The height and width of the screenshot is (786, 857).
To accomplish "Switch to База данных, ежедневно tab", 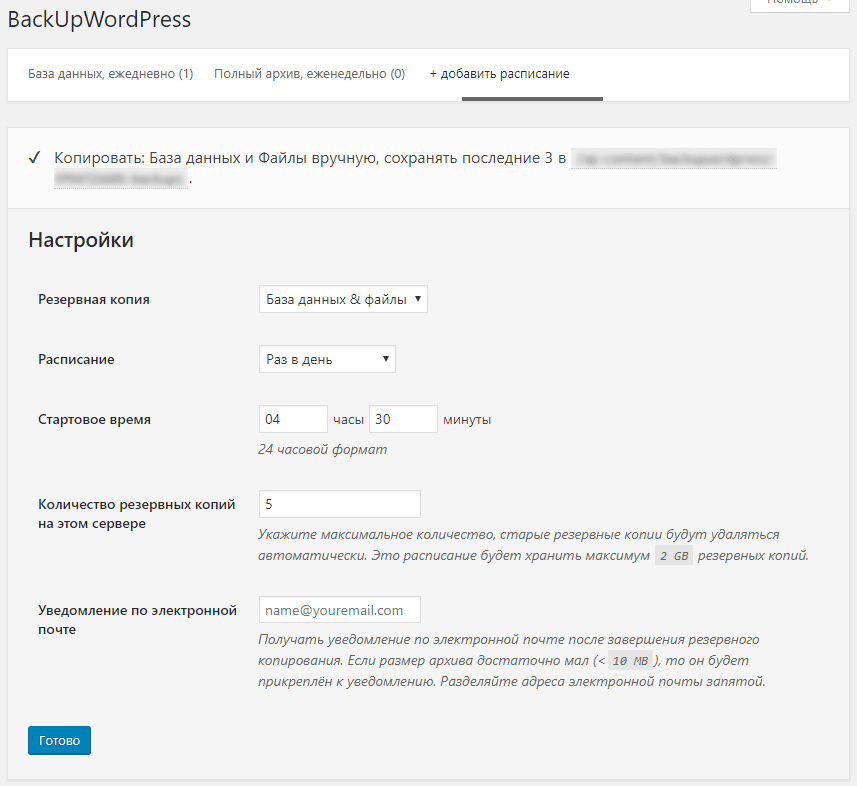I will coord(110,74).
